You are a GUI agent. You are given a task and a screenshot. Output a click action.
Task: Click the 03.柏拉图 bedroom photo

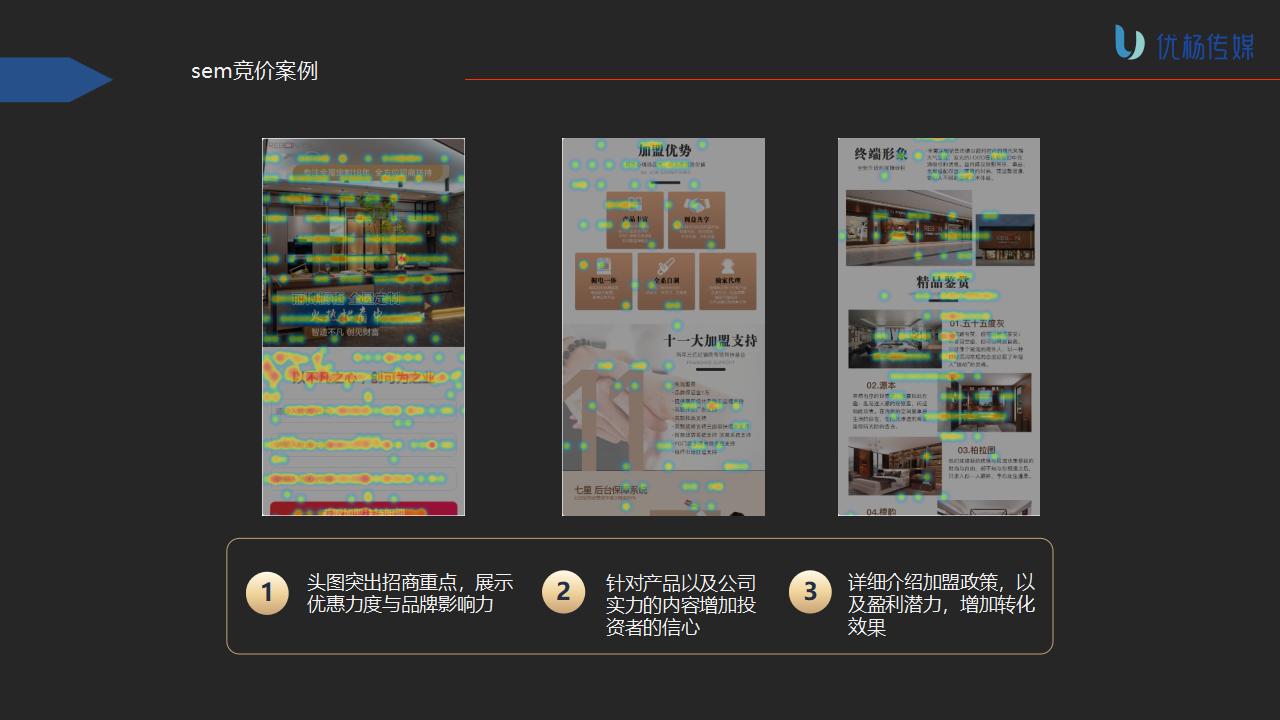896,466
